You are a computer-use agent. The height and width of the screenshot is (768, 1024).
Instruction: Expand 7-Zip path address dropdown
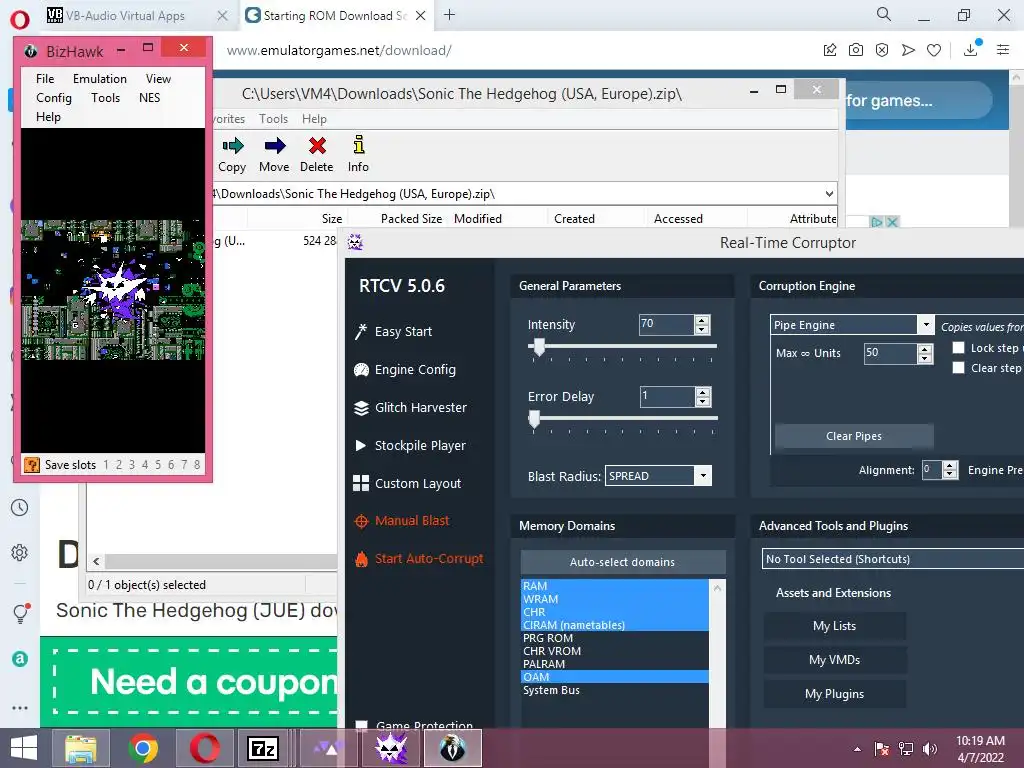pos(829,193)
